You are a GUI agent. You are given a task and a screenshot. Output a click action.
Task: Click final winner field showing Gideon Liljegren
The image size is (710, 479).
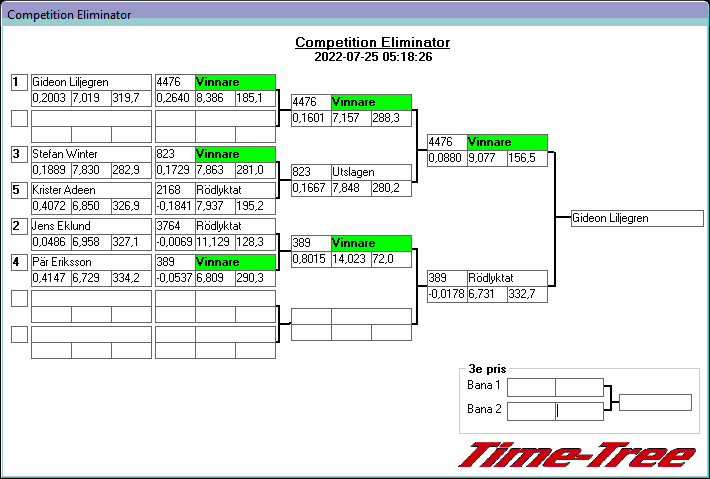[638, 218]
